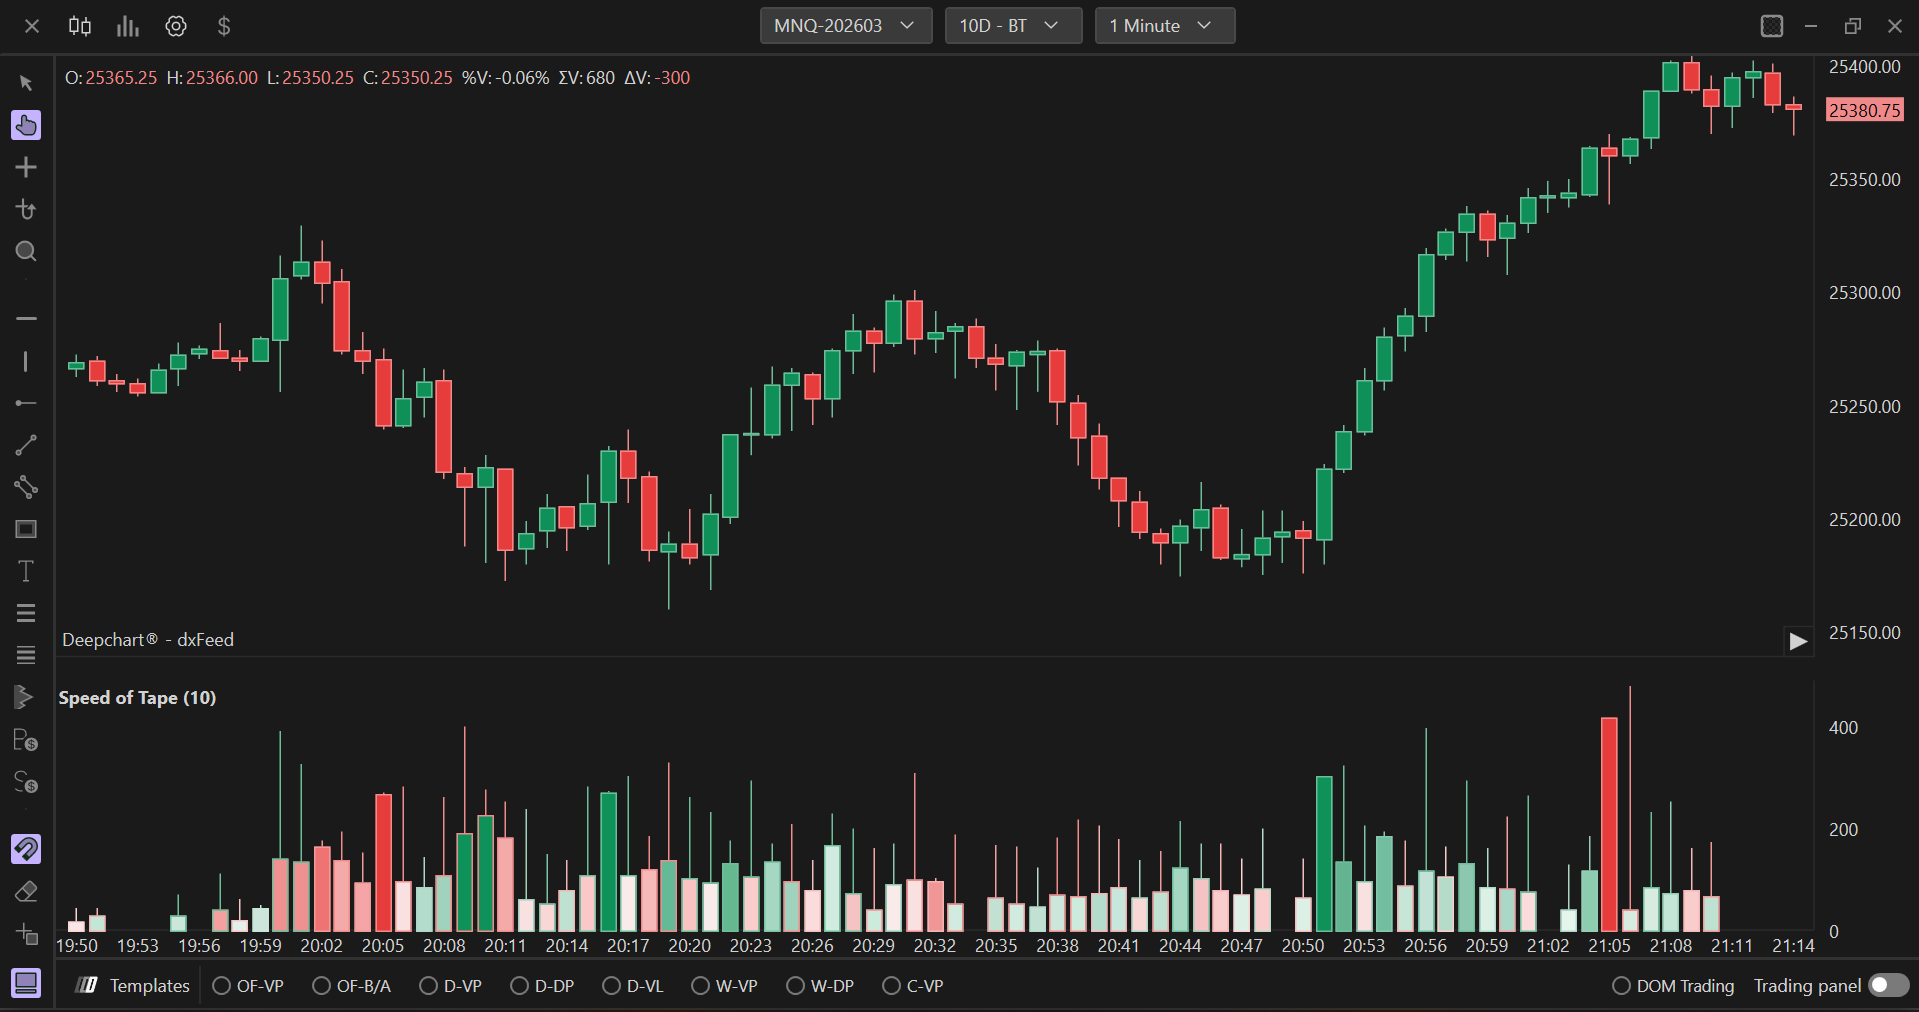
Task: Click the candlestick chart type icon
Action: (80, 26)
